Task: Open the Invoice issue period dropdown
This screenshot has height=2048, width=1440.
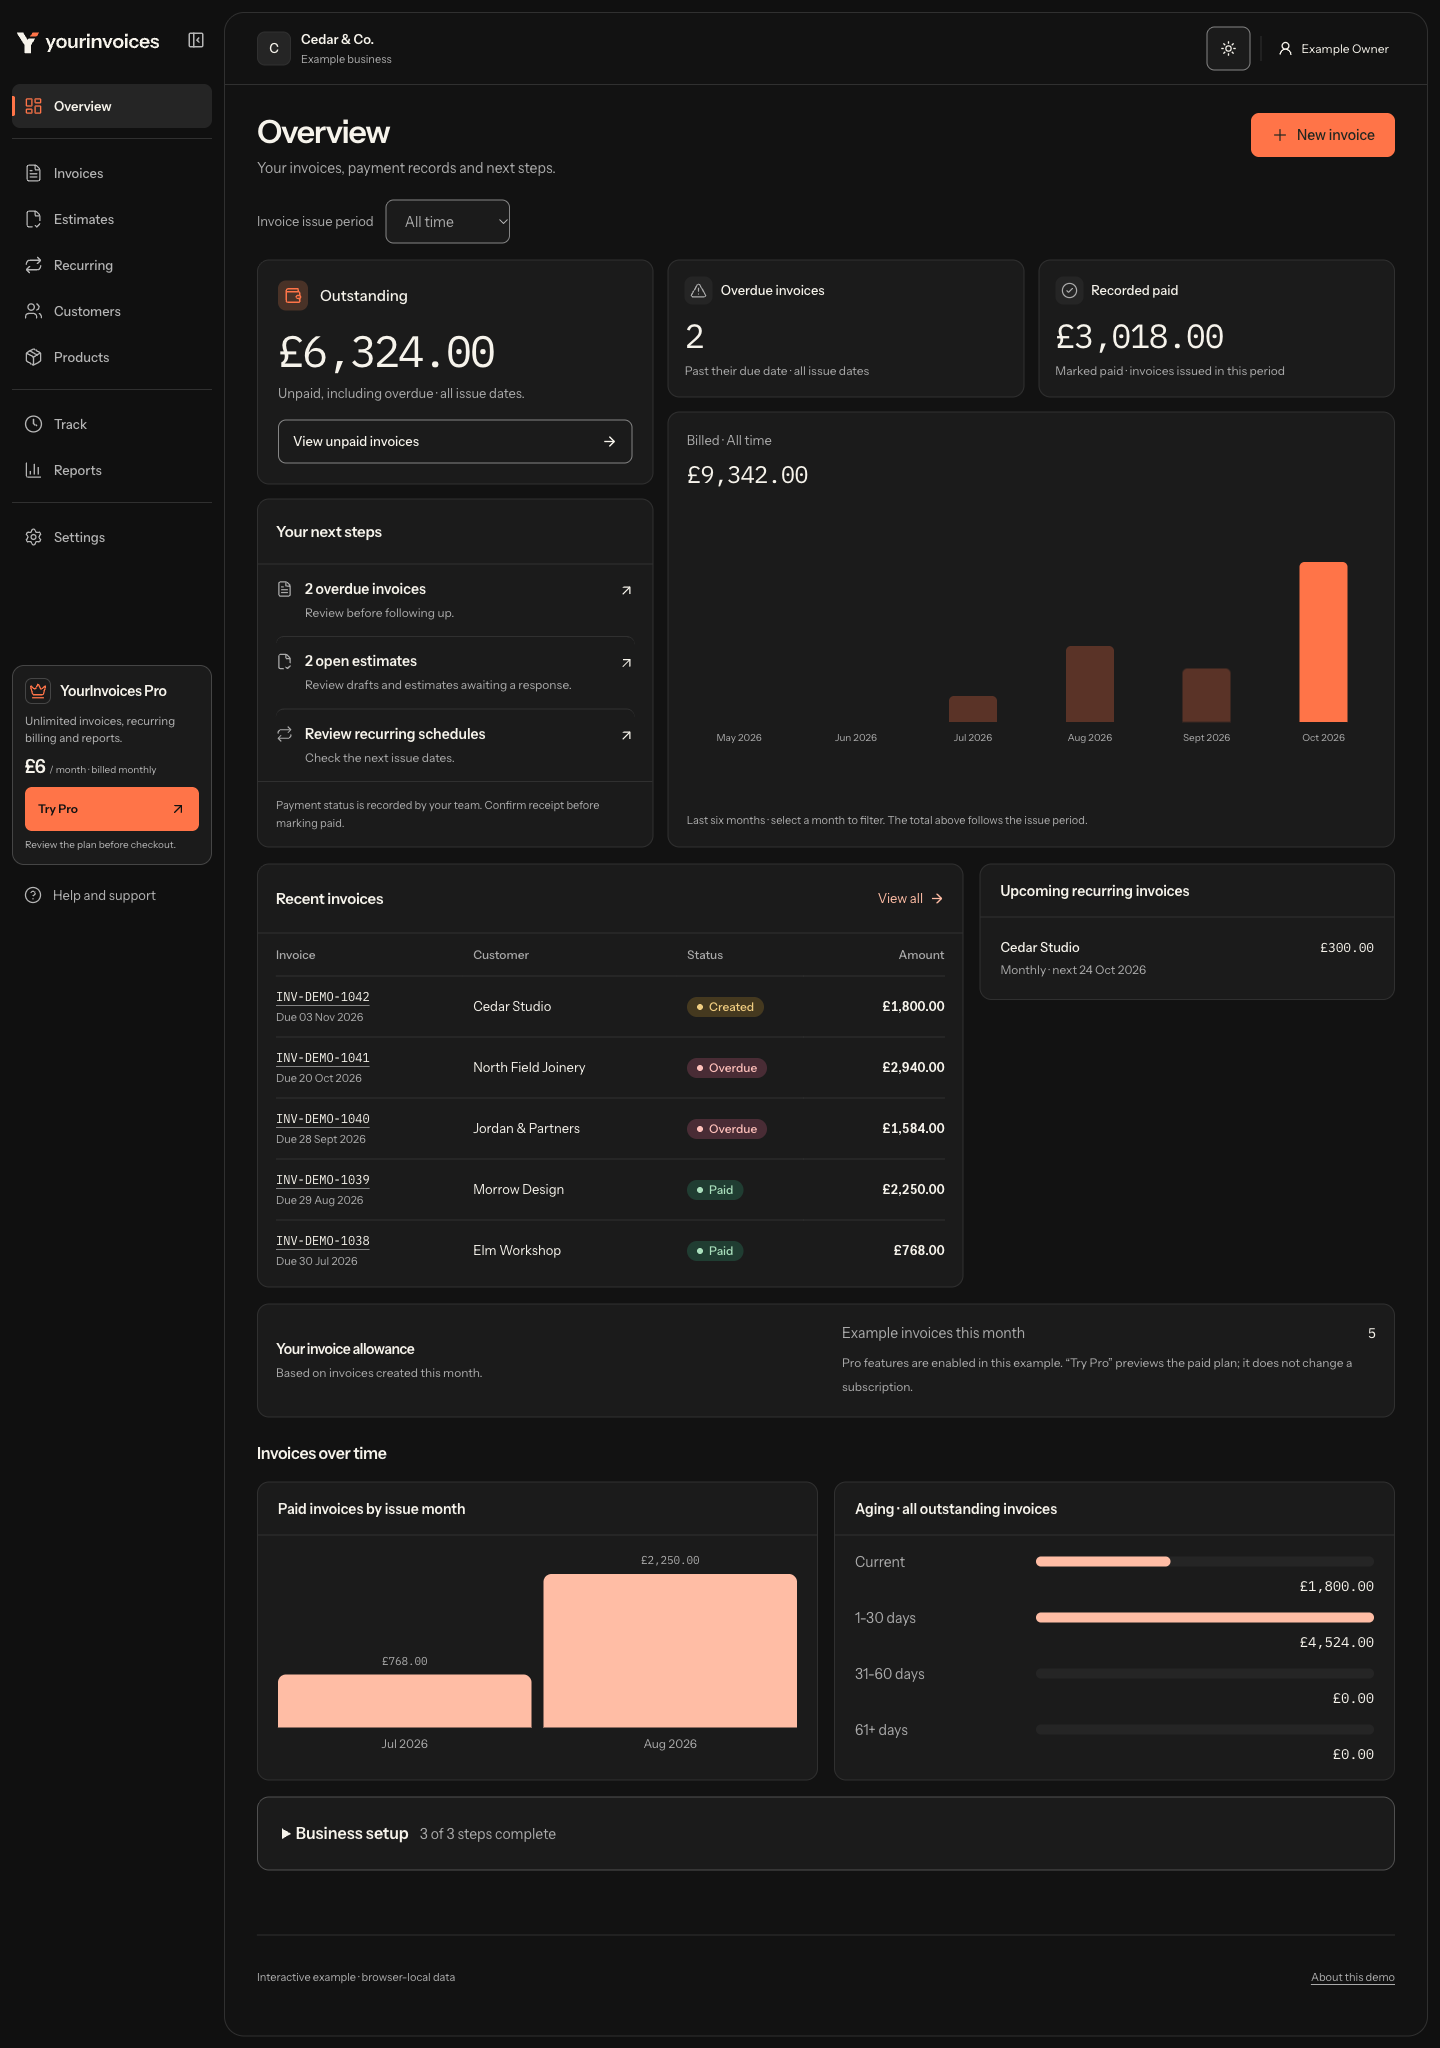Action: [448, 221]
